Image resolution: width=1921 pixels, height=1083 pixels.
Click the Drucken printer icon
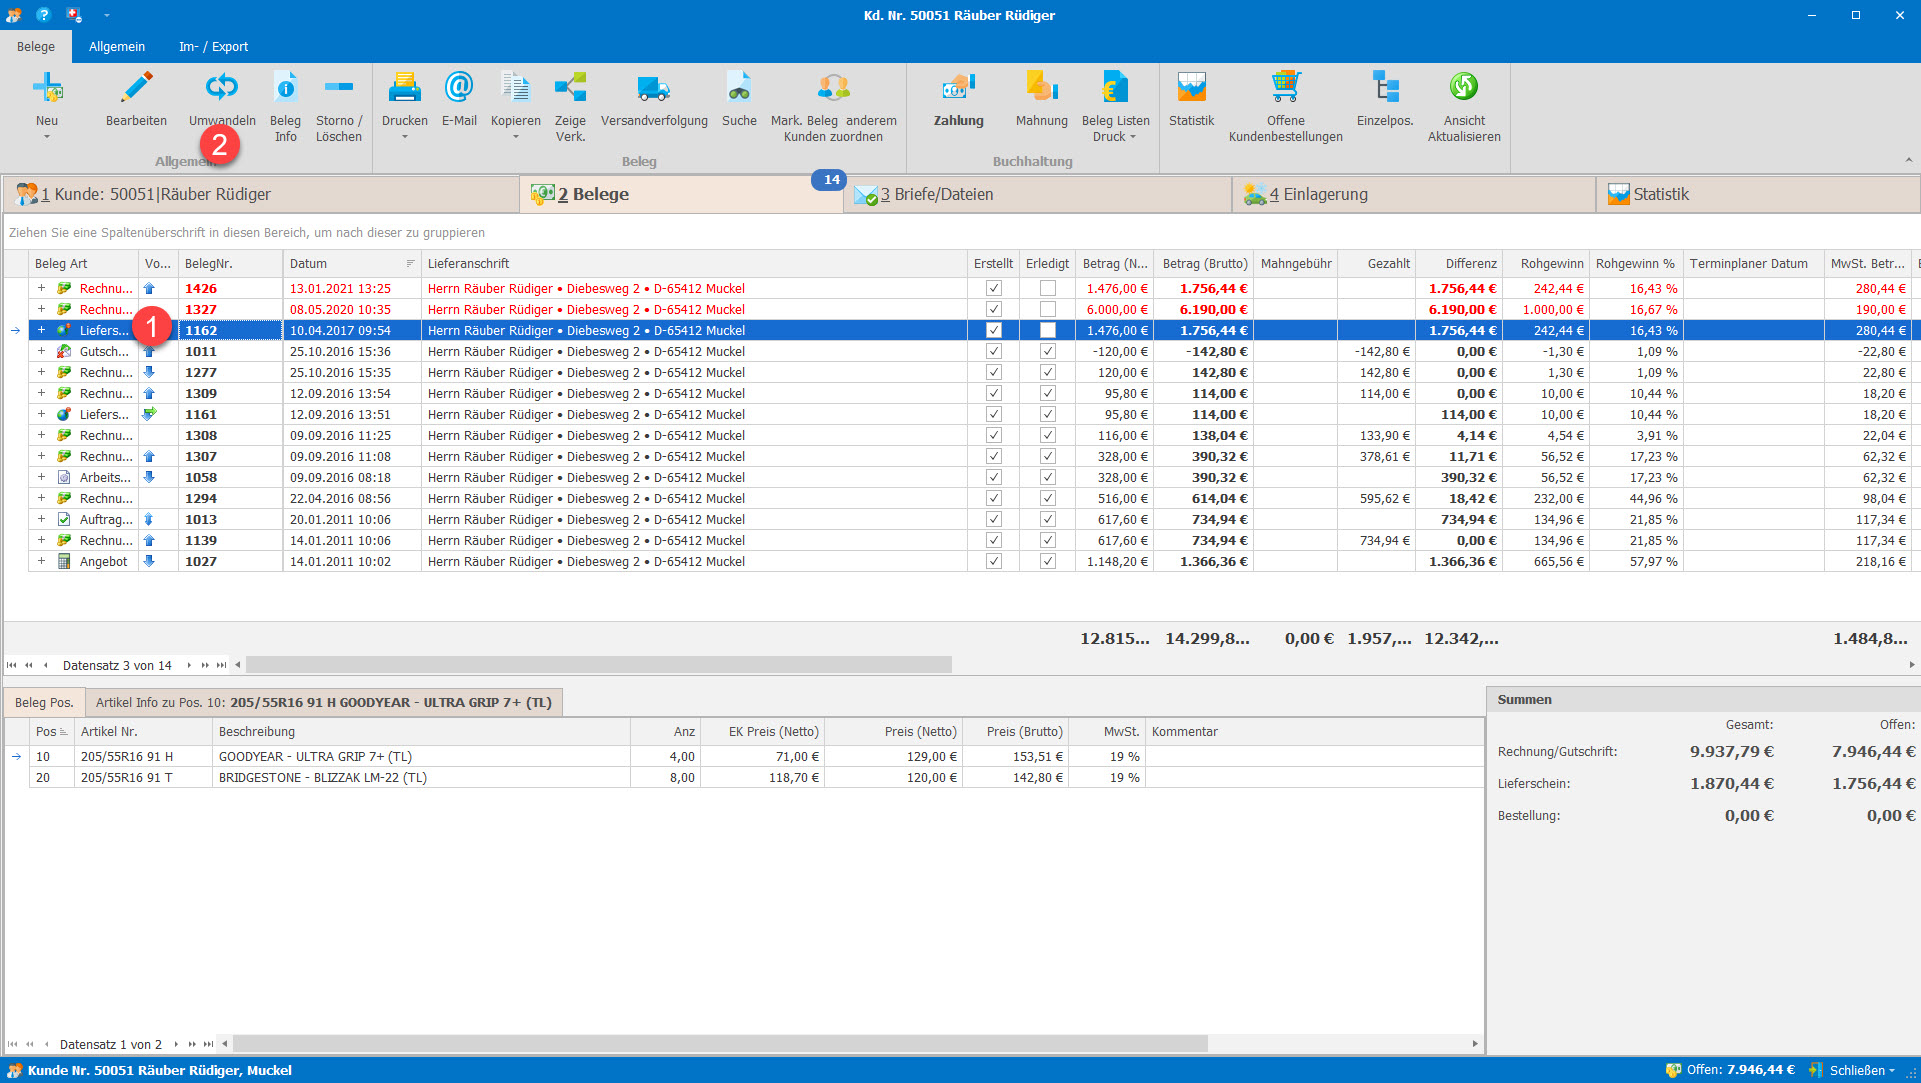click(x=404, y=89)
